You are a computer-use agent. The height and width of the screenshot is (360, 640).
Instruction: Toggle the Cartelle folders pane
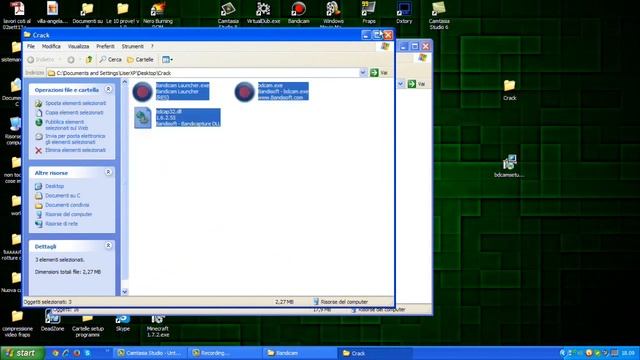140,60
